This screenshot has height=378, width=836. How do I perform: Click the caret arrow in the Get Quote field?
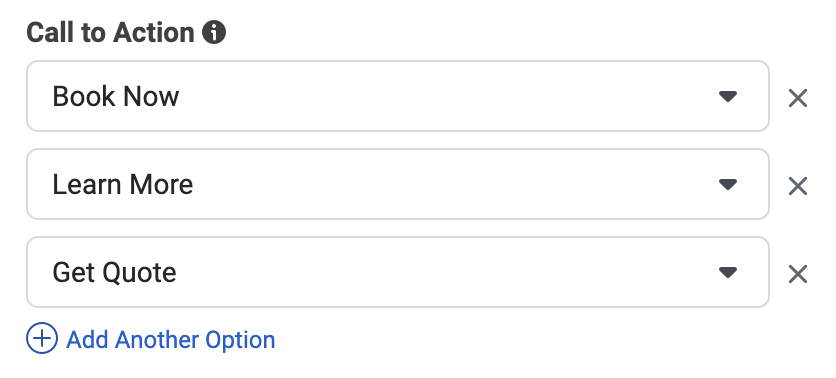tap(728, 272)
